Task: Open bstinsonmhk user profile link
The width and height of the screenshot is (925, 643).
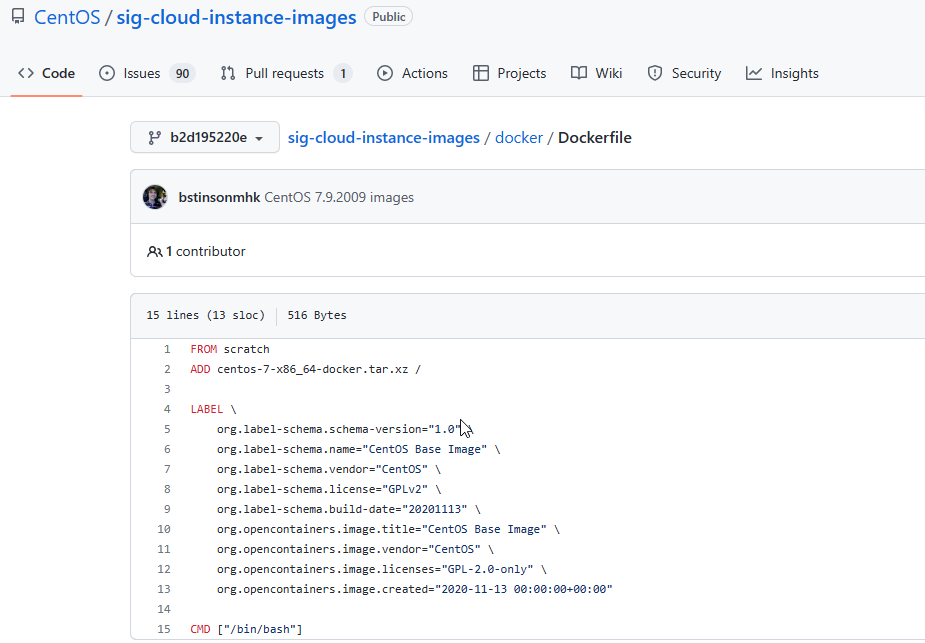Action: (x=219, y=197)
